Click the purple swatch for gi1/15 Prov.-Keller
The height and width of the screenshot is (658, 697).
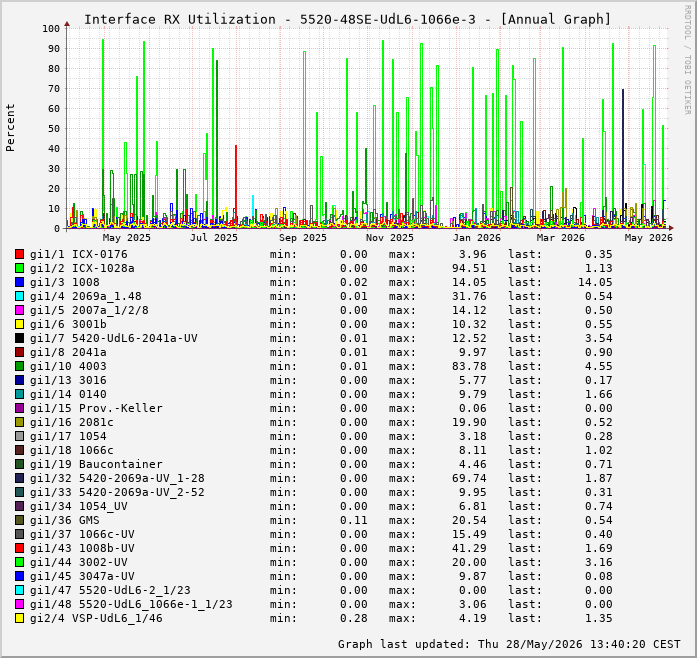tap(19, 408)
